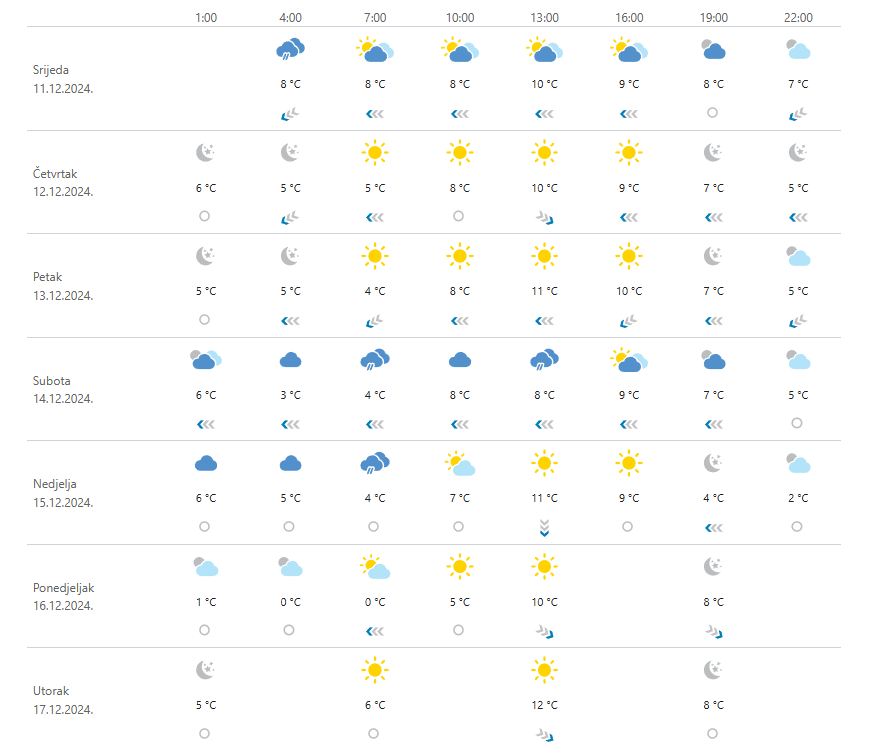Screen dimensions: 877x747
Task: Click sun icon for Utorak 13:00
Action: pos(544,670)
